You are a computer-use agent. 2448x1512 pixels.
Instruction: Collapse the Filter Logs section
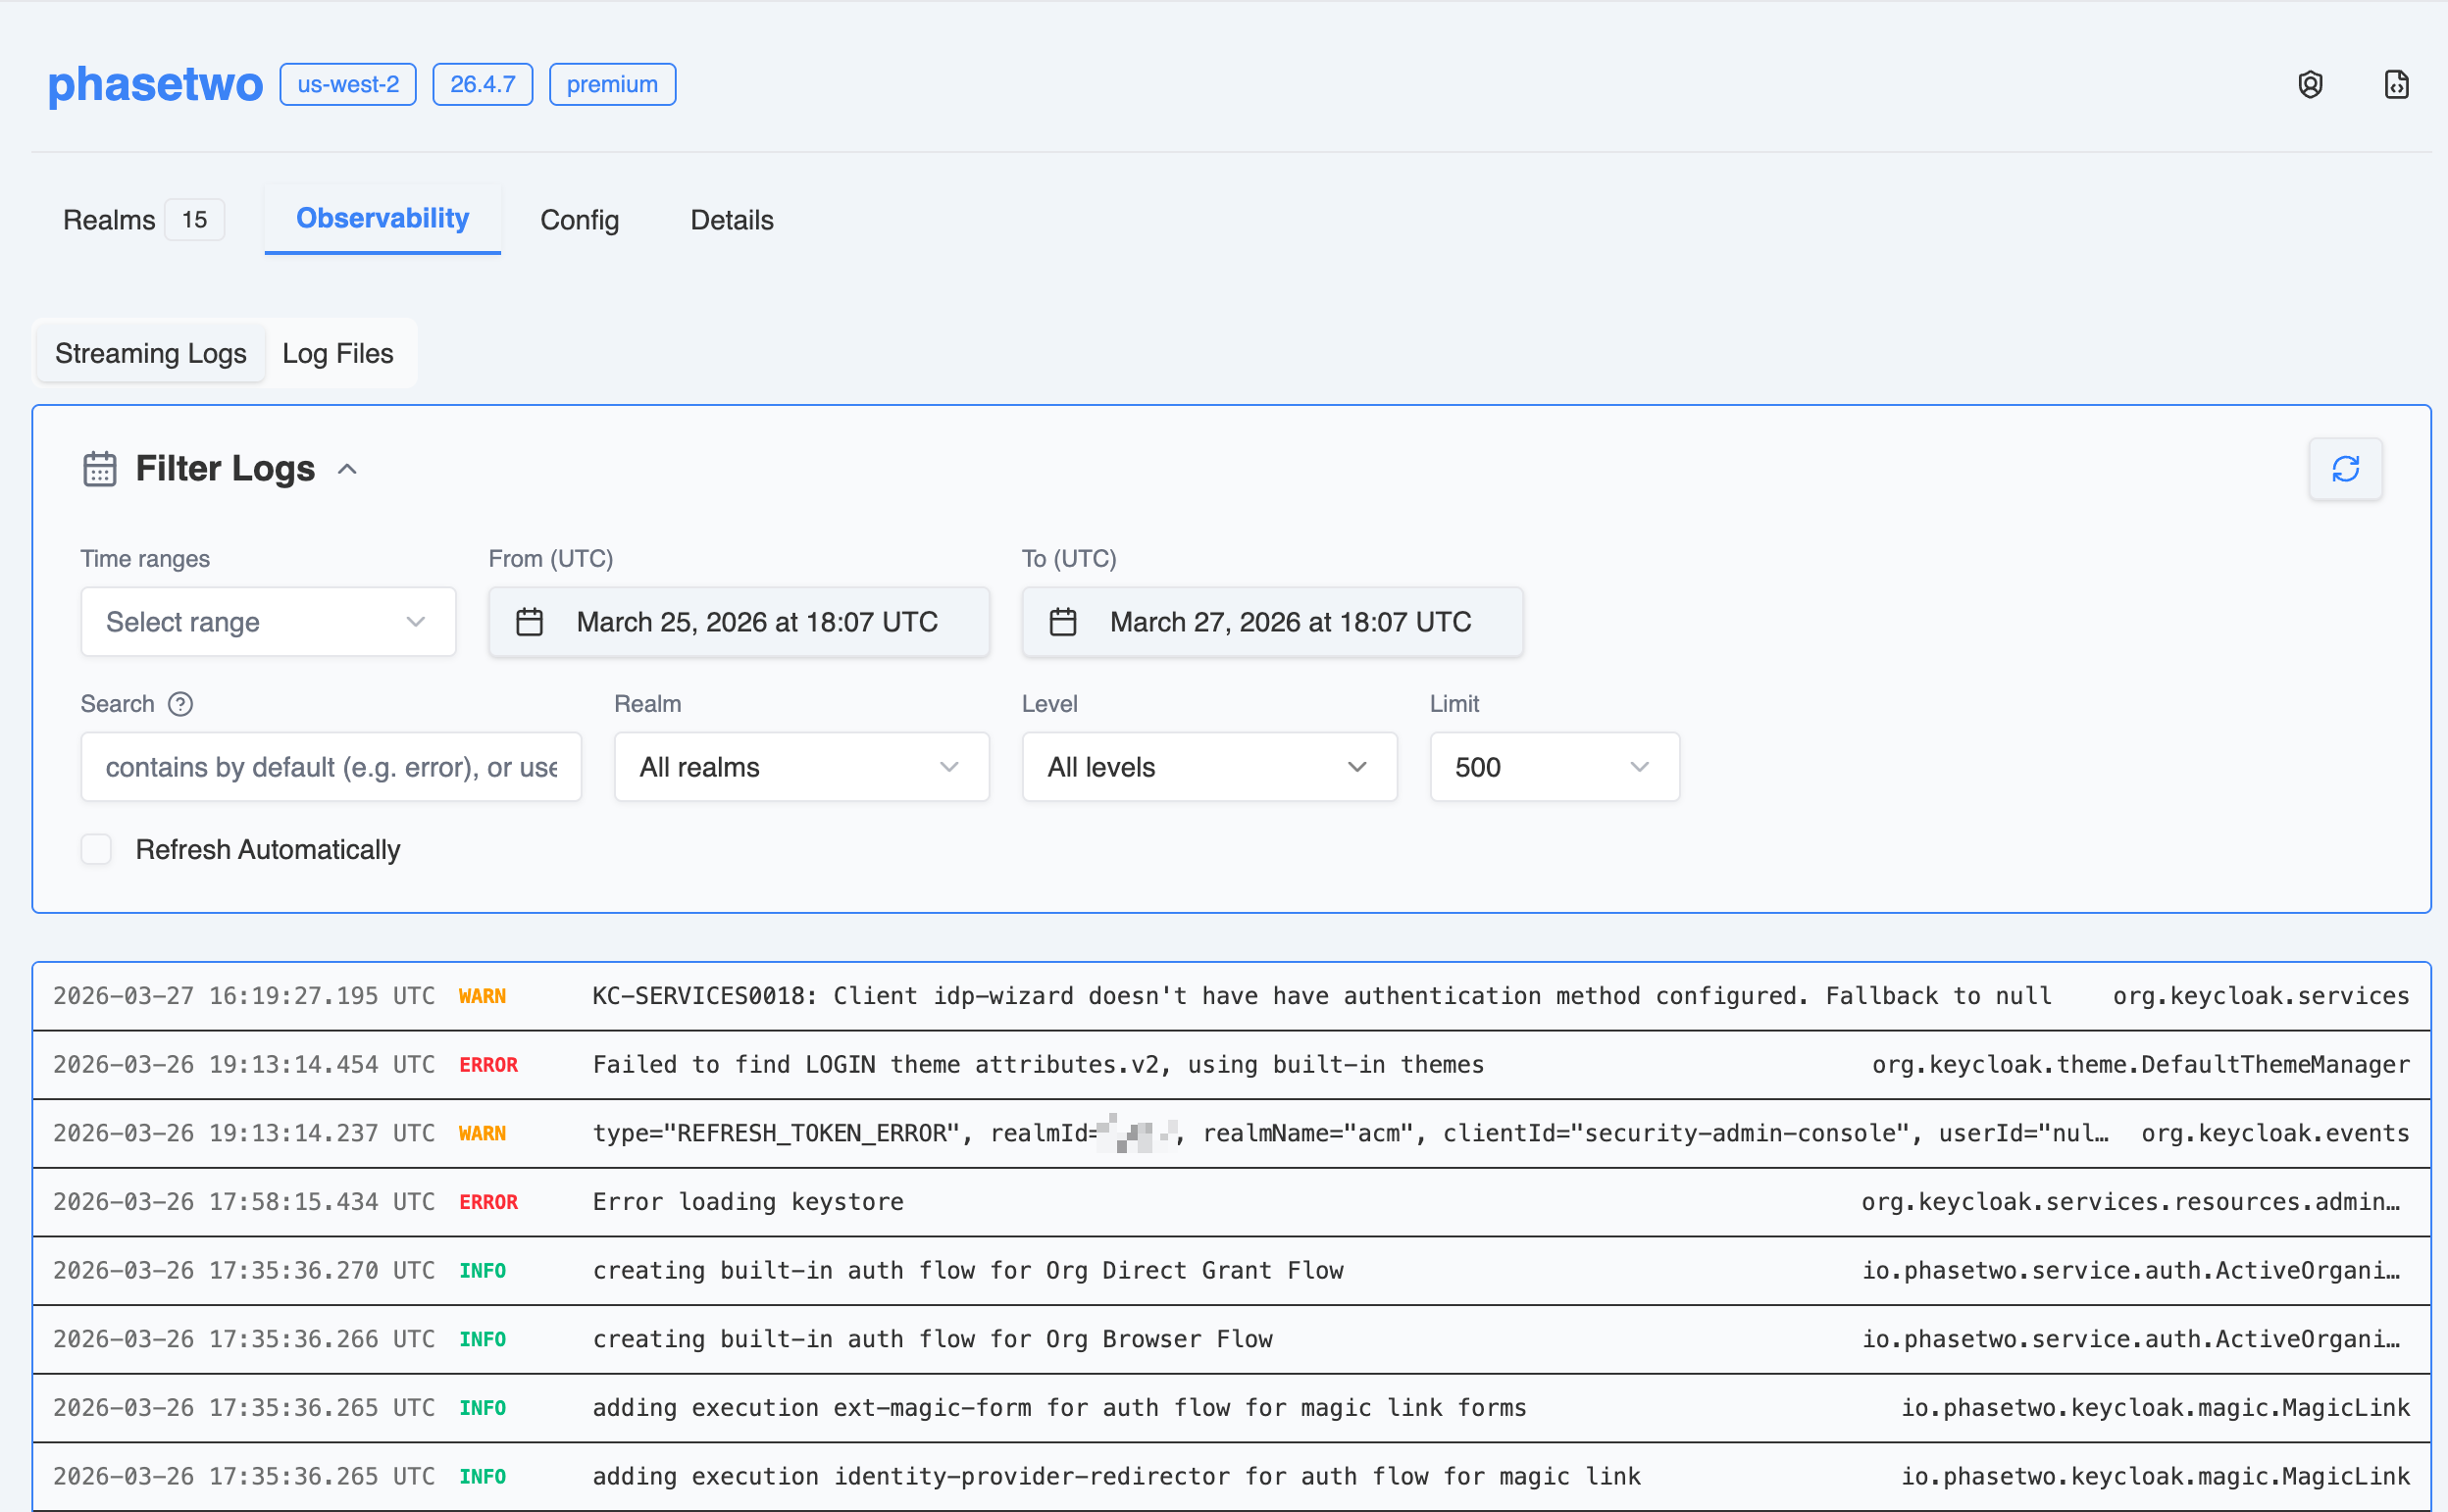[x=347, y=468]
